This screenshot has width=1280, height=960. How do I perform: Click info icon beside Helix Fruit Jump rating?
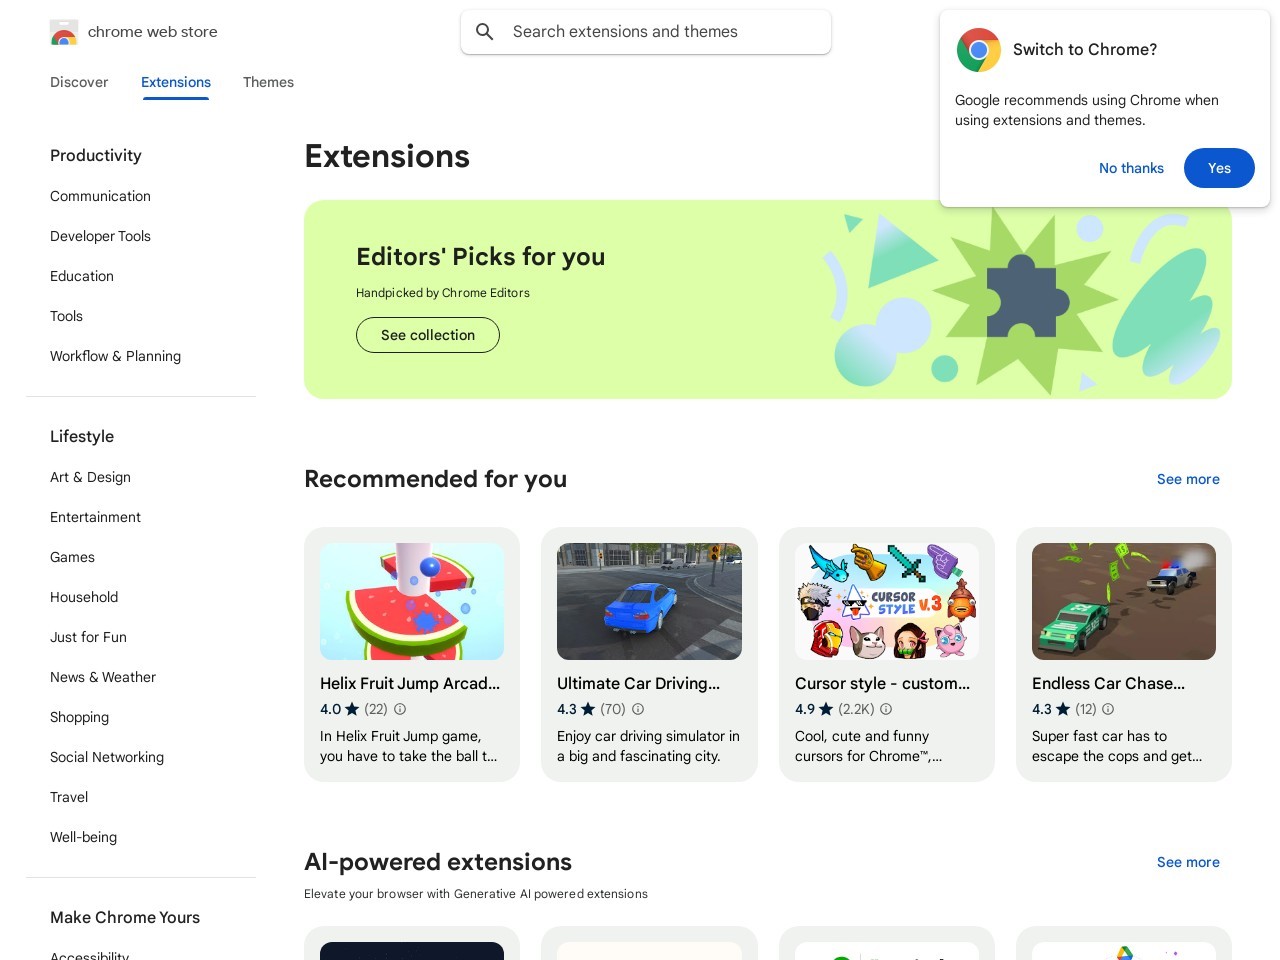tap(400, 709)
